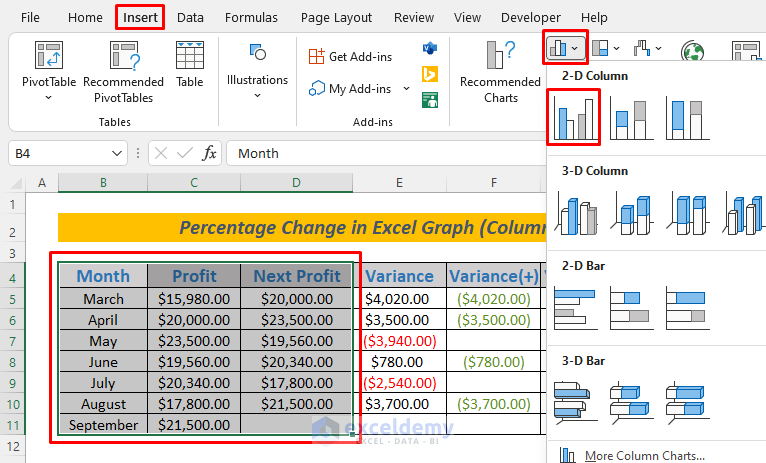The image size is (766, 463).
Task: Open the Insert Column or Bar Chart dropdown
Action: (x=565, y=48)
